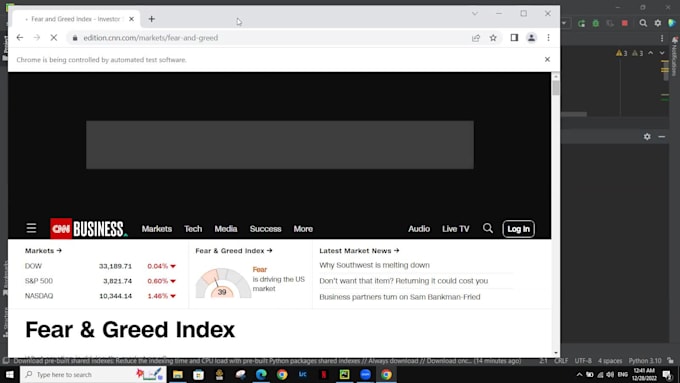Open PyCharm Search Everywhere magnifier
680x383 pixels.
(643, 23)
